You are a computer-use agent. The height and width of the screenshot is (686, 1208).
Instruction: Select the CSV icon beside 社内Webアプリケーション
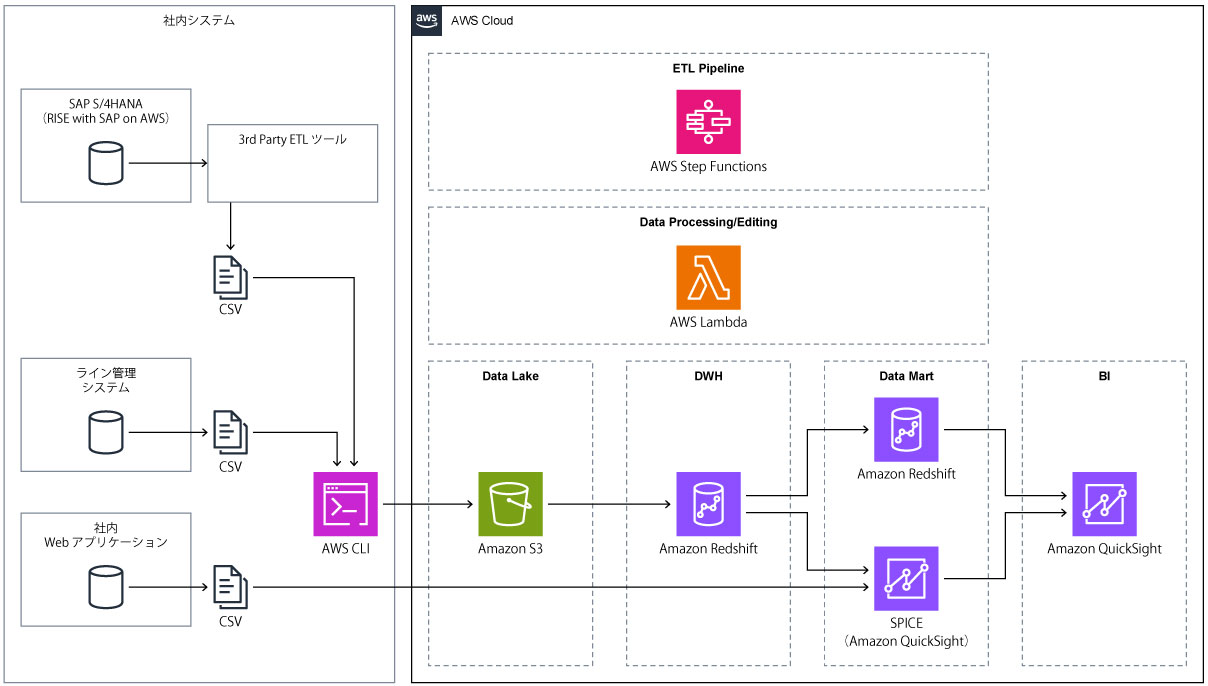click(x=230, y=586)
